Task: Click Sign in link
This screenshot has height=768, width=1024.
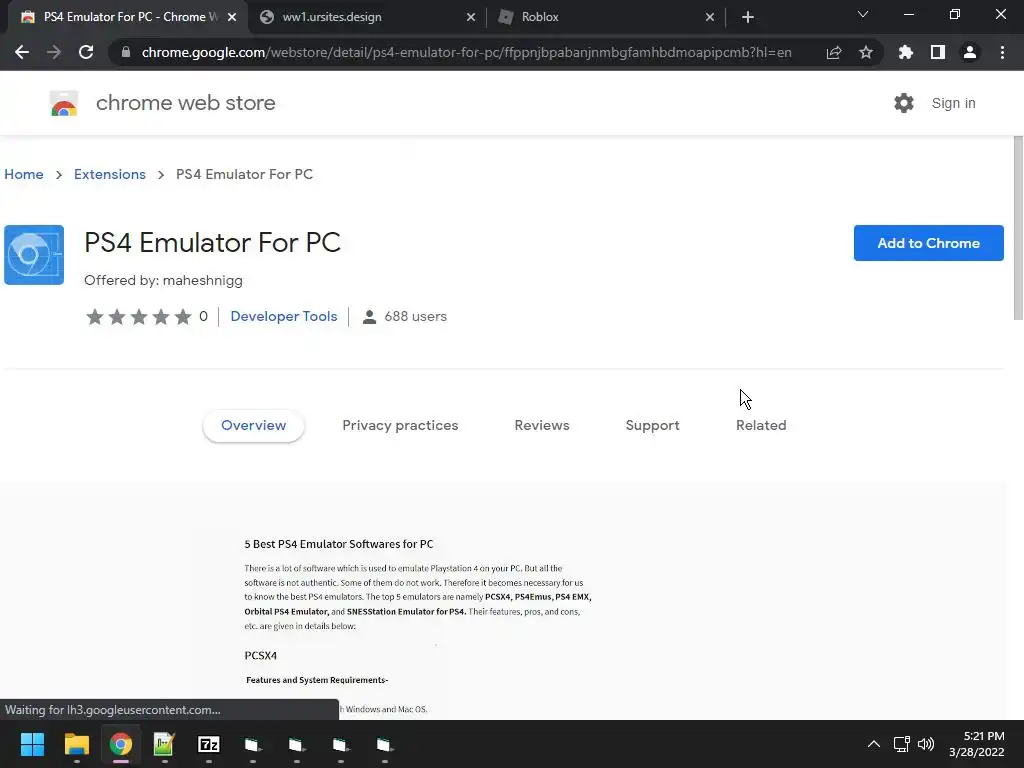Action: pyautogui.click(x=953, y=103)
